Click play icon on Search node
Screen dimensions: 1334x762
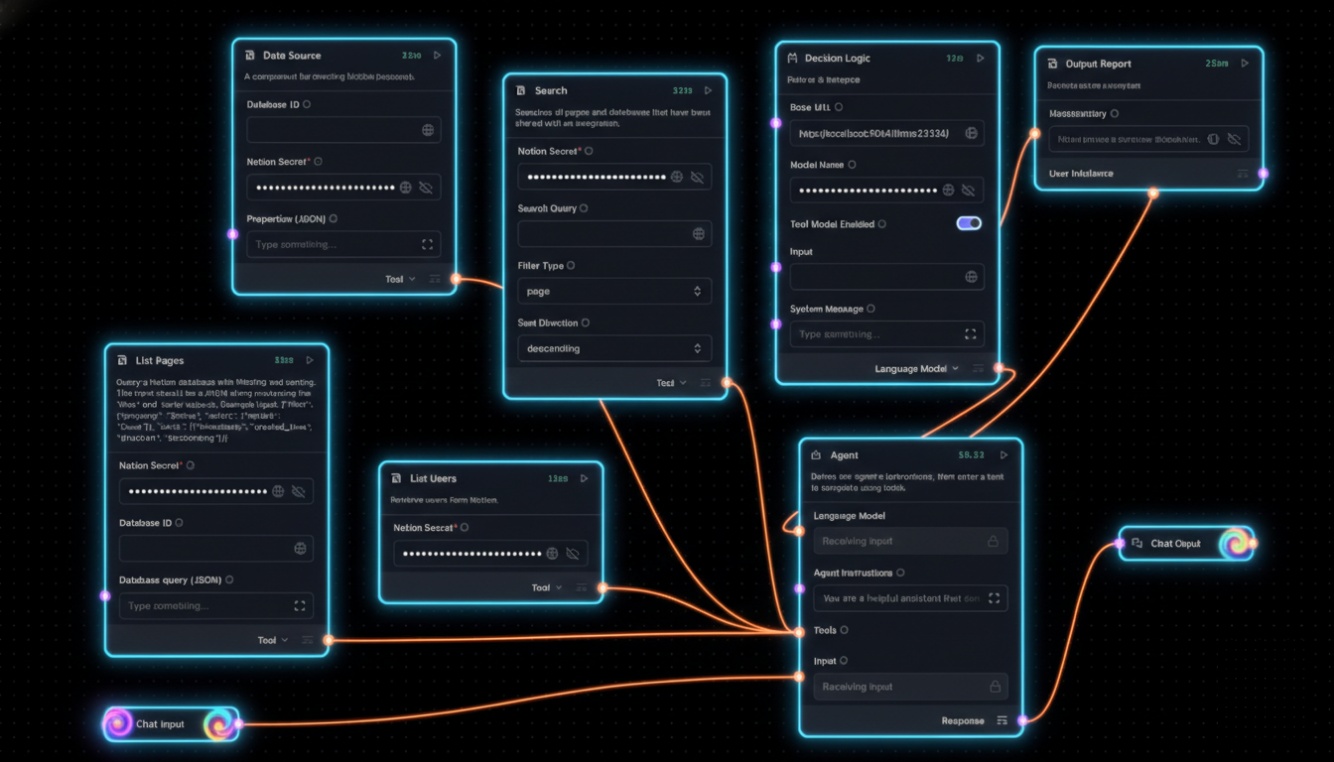point(708,90)
